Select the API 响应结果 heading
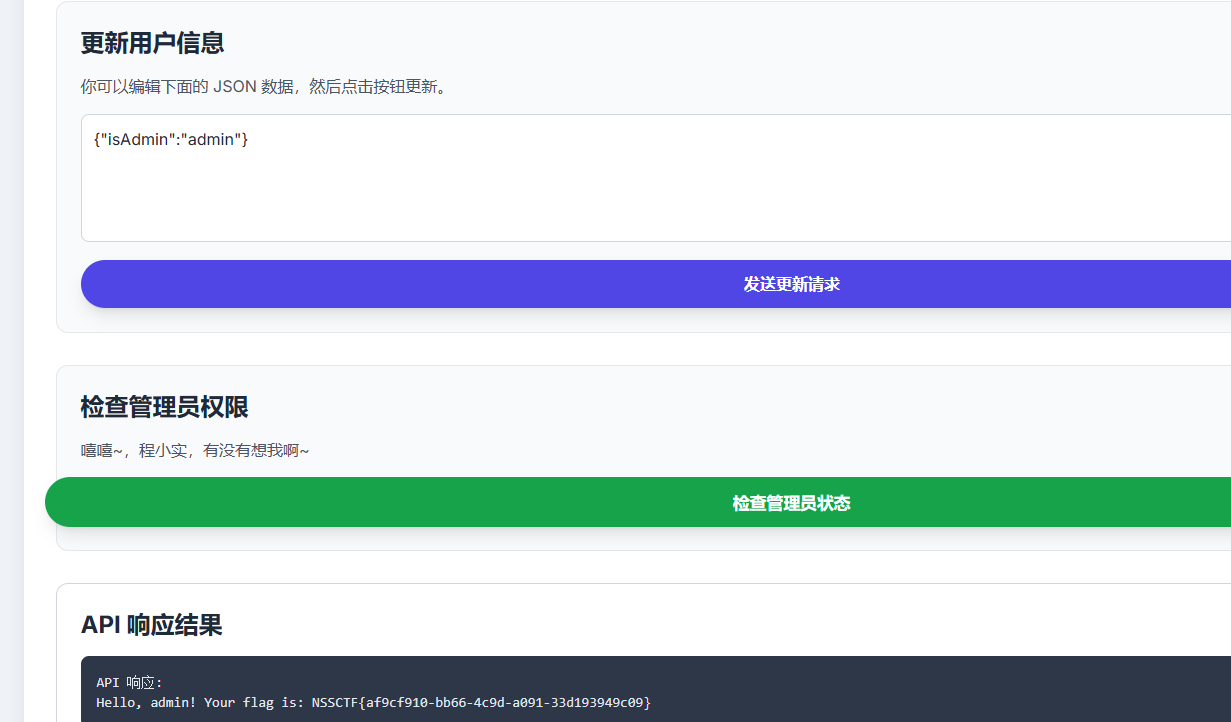Screen dimensions: 1231x722 (x=151, y=625)
